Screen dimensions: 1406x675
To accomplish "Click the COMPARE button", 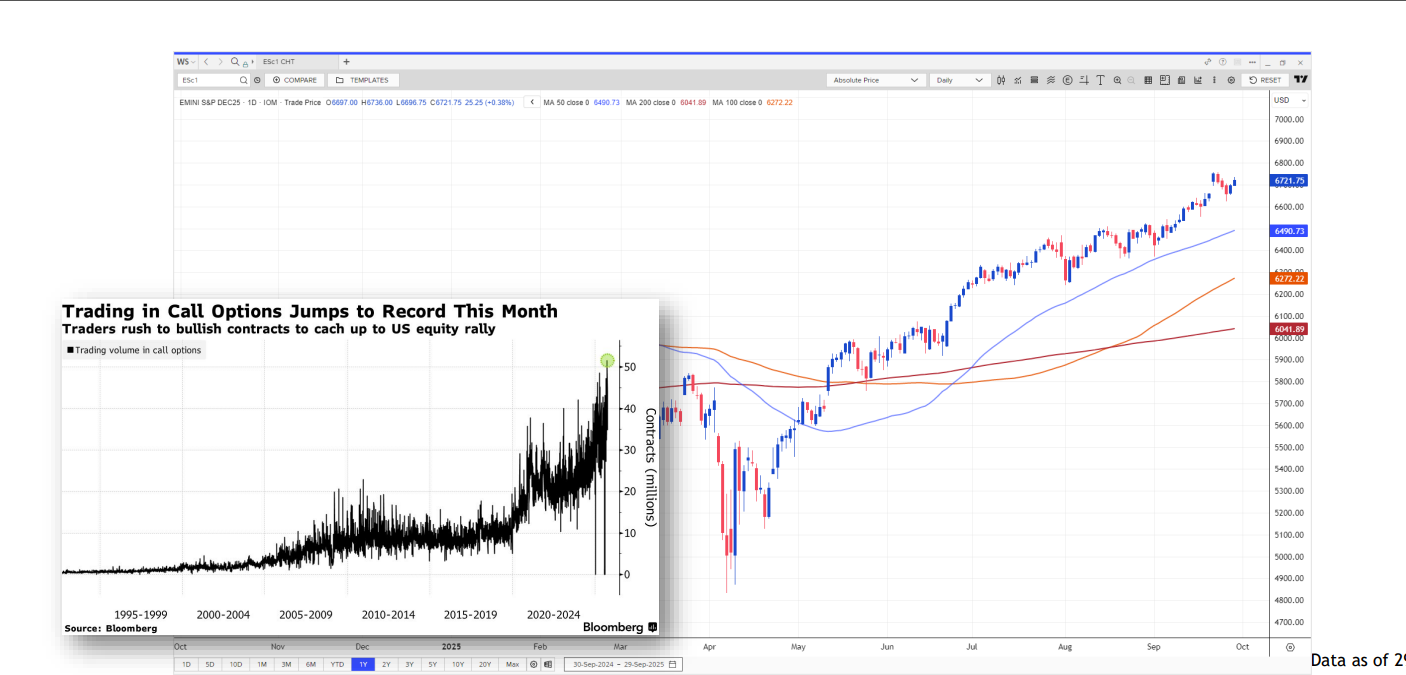I will [x=295, y=80].
